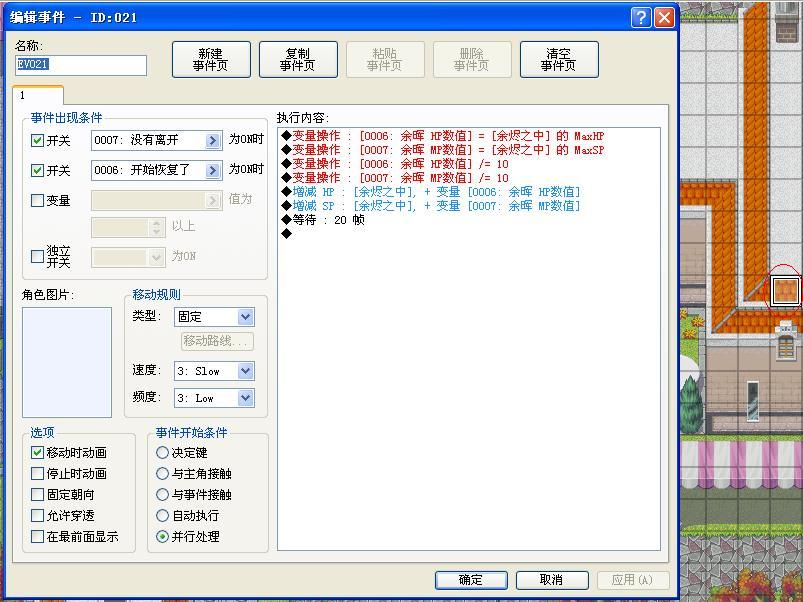Click the 清空事件页 button
Image resolution: width=803 pixels, height=602 pixels.
(x=559, y=59)
